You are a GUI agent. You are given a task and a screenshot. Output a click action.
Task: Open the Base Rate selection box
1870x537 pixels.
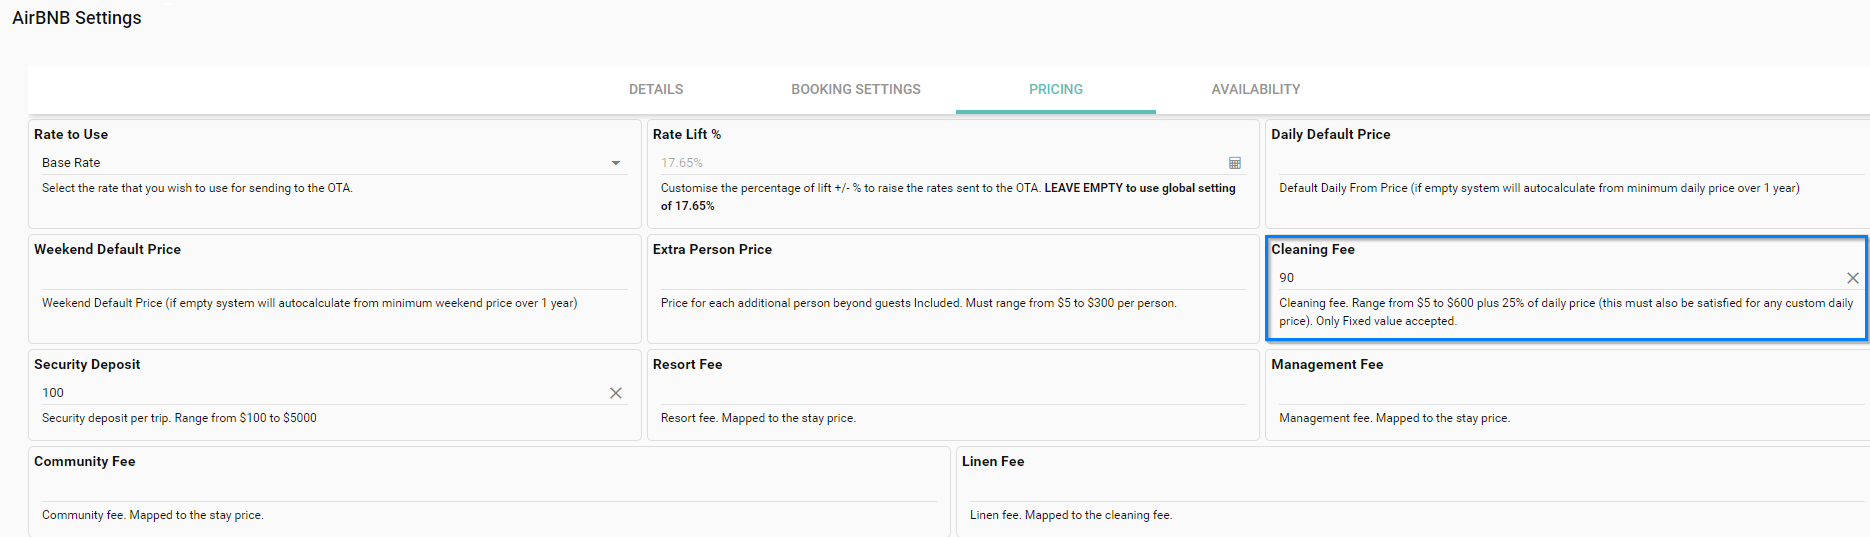[x=320, y=163]
